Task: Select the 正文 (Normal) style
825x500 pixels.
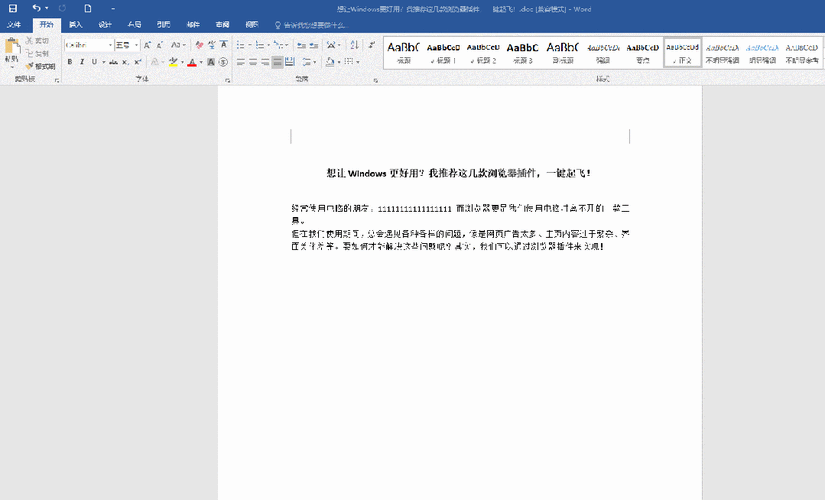Action: point(682,53)
